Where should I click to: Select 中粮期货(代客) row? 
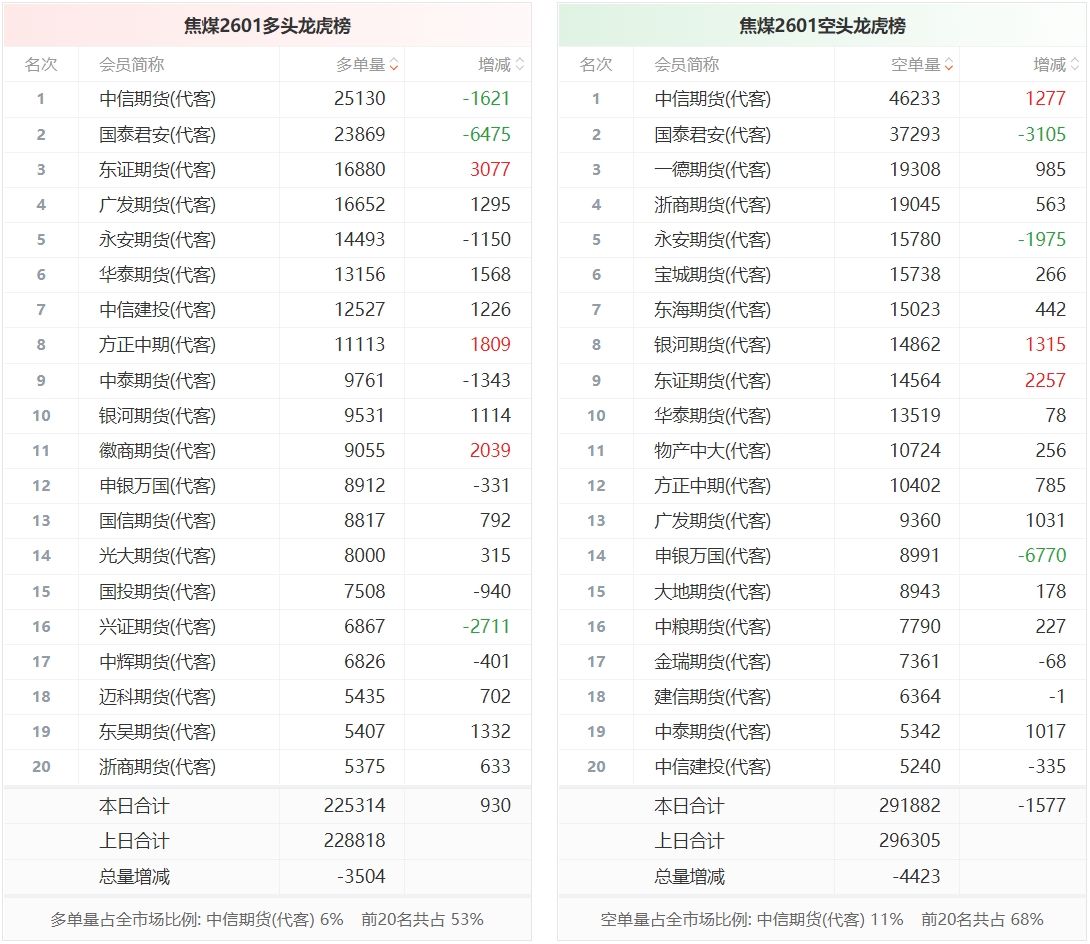pyautogui.click(x=822, y=626)
